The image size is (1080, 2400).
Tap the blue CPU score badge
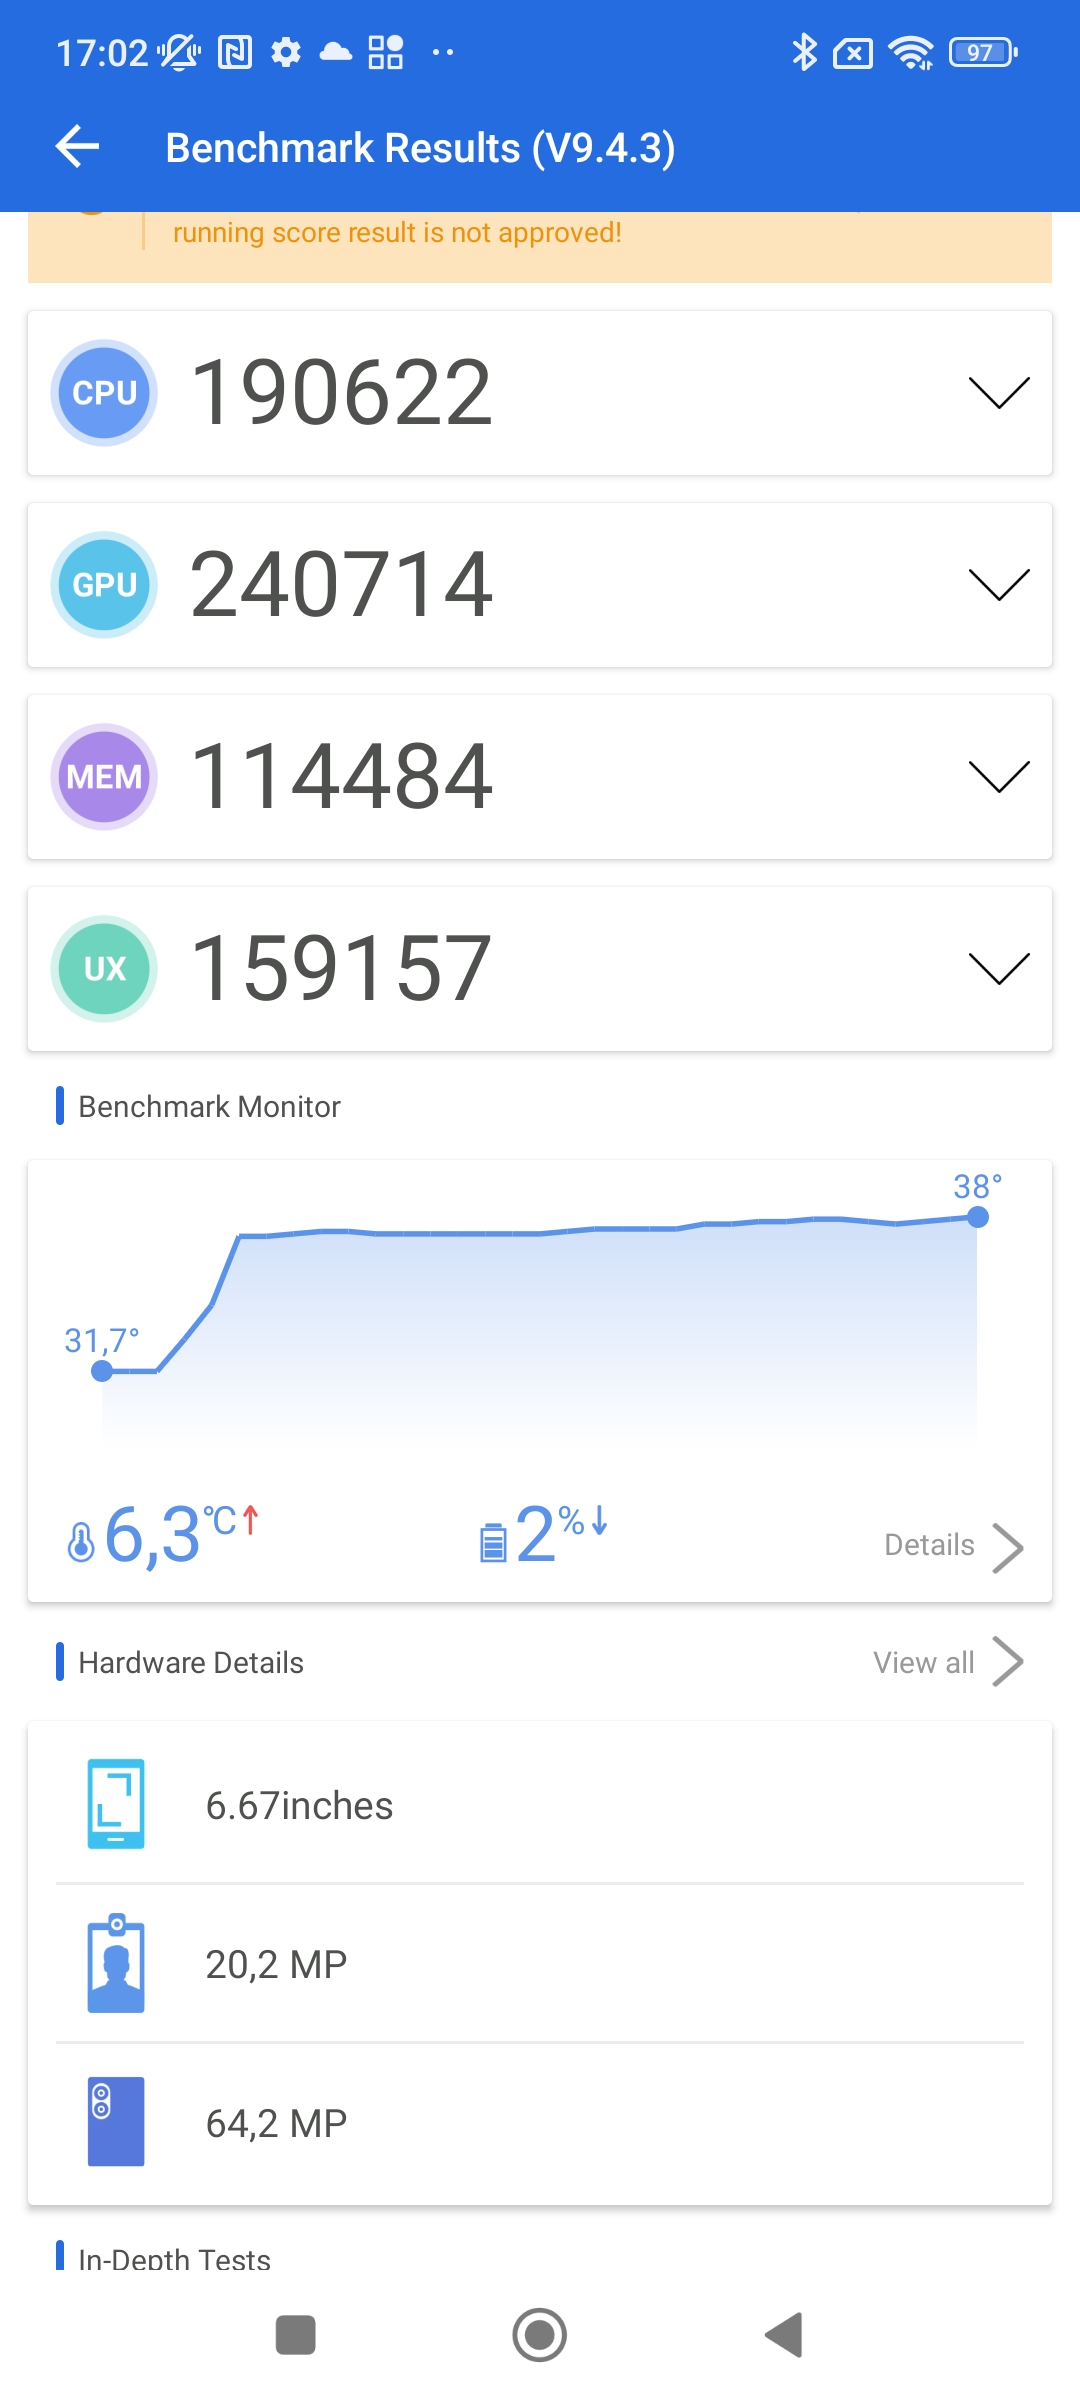[x=104, y=393]
